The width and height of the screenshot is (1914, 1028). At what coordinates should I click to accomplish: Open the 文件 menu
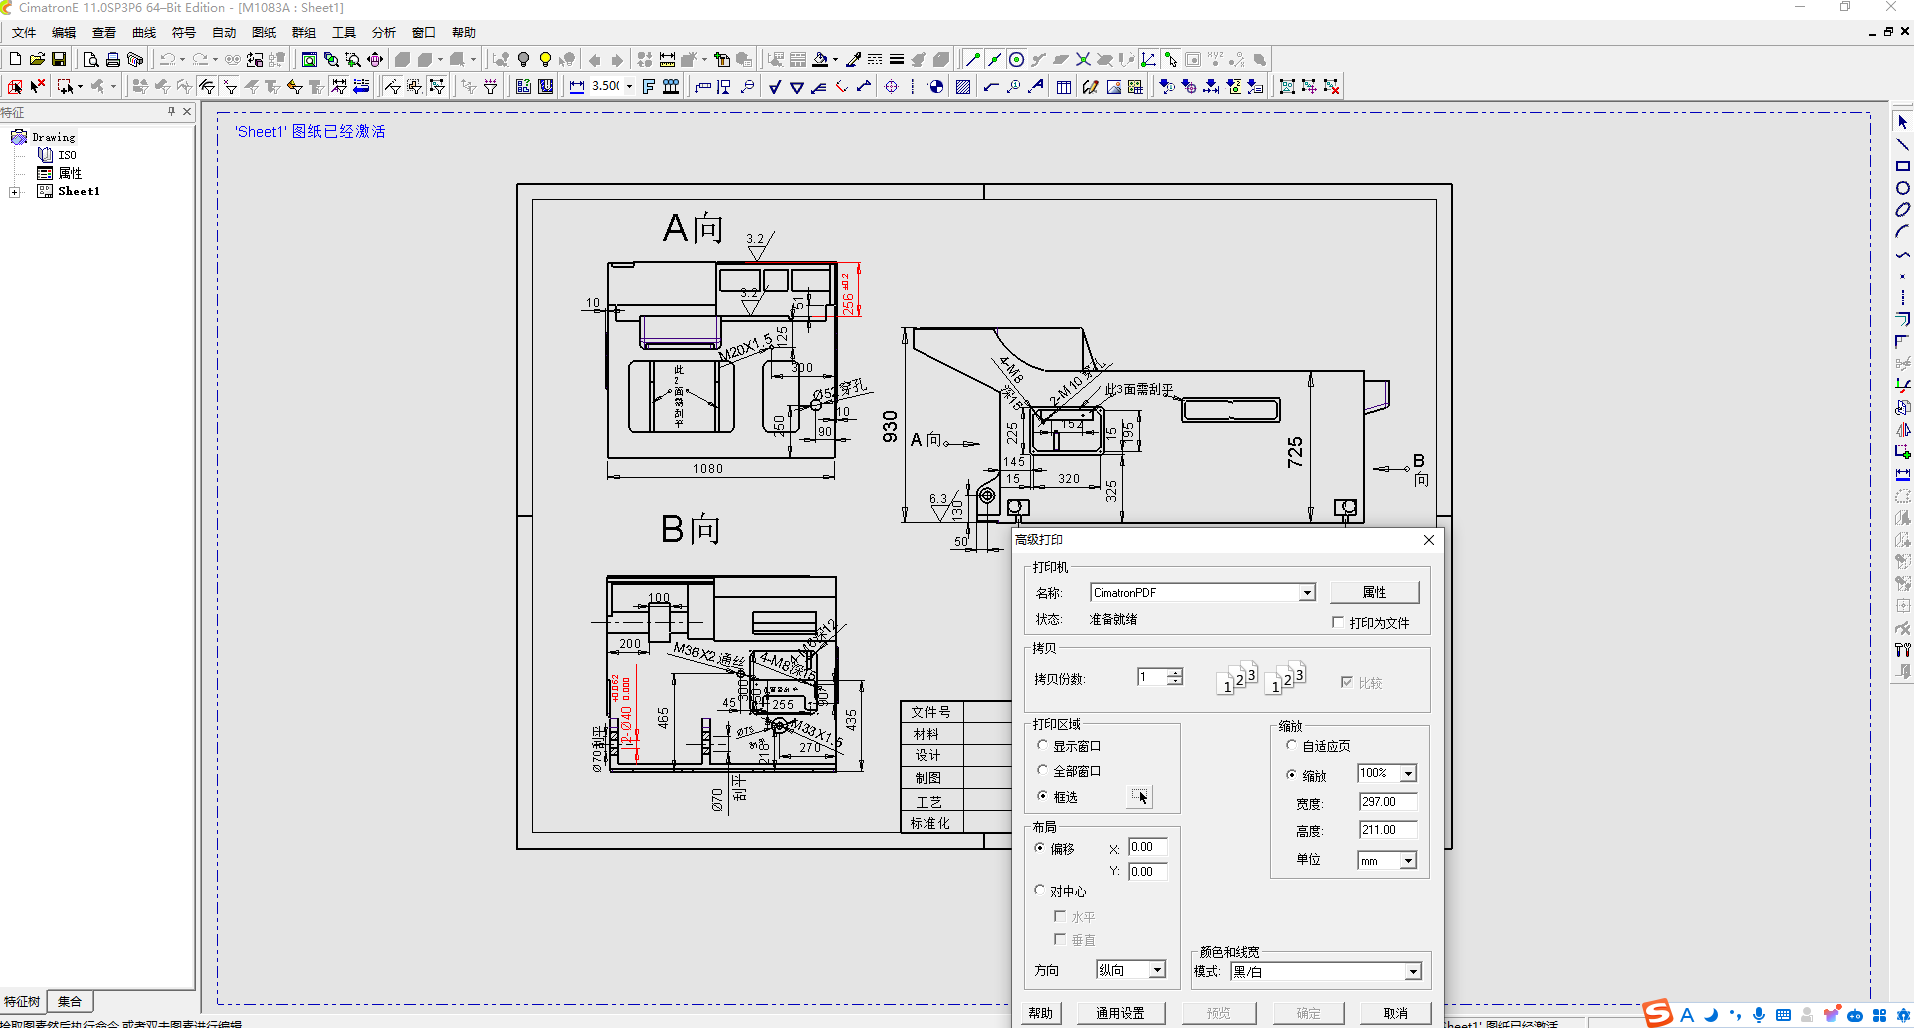[24, 33]
